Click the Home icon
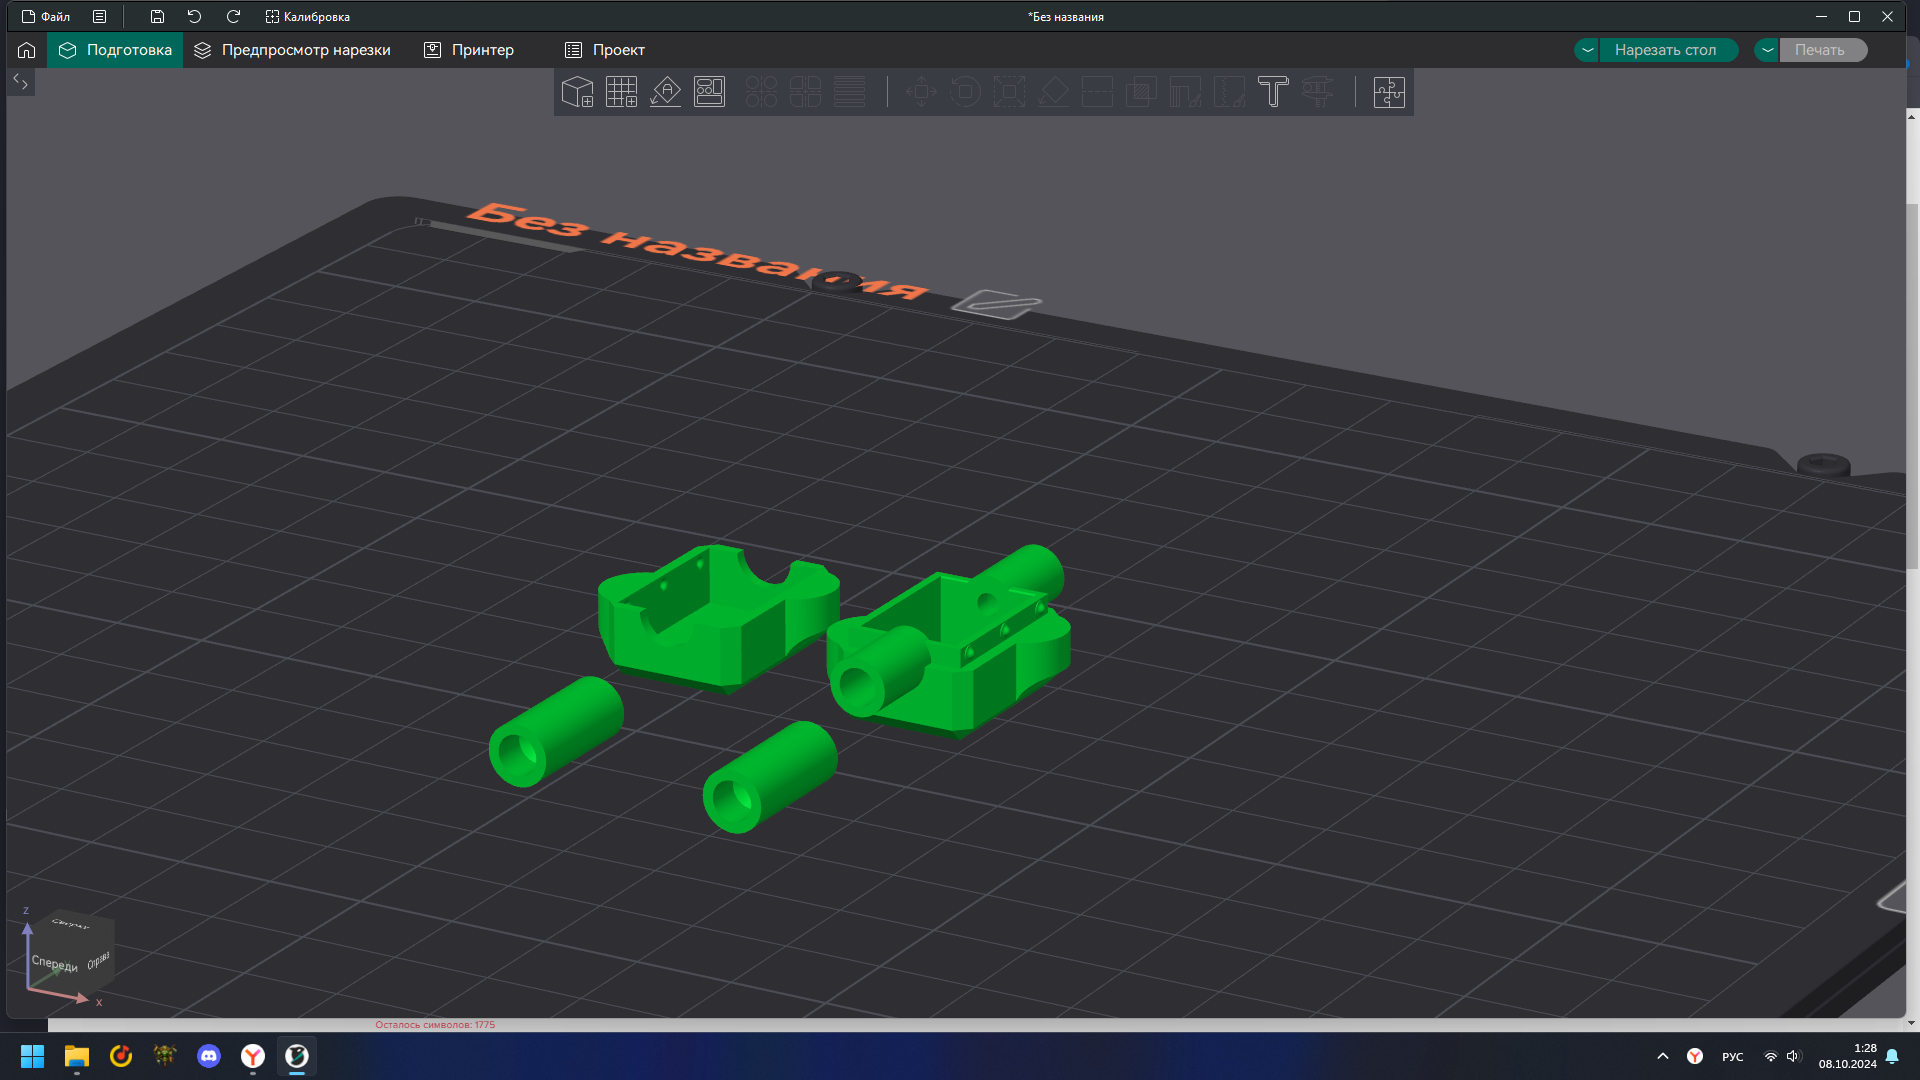This screenshot has width=1920, height=1080. click(27, 50)
